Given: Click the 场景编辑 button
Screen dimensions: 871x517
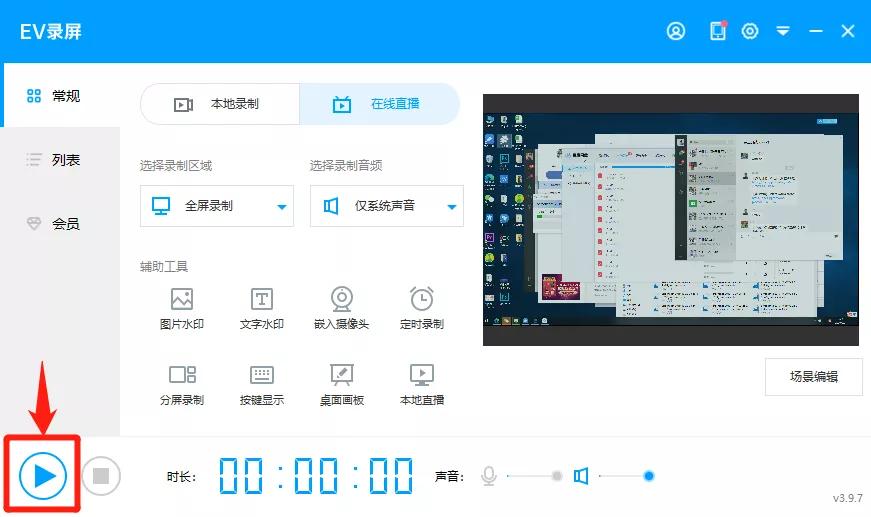Looking at the screenshot, I should coord(814,377).
